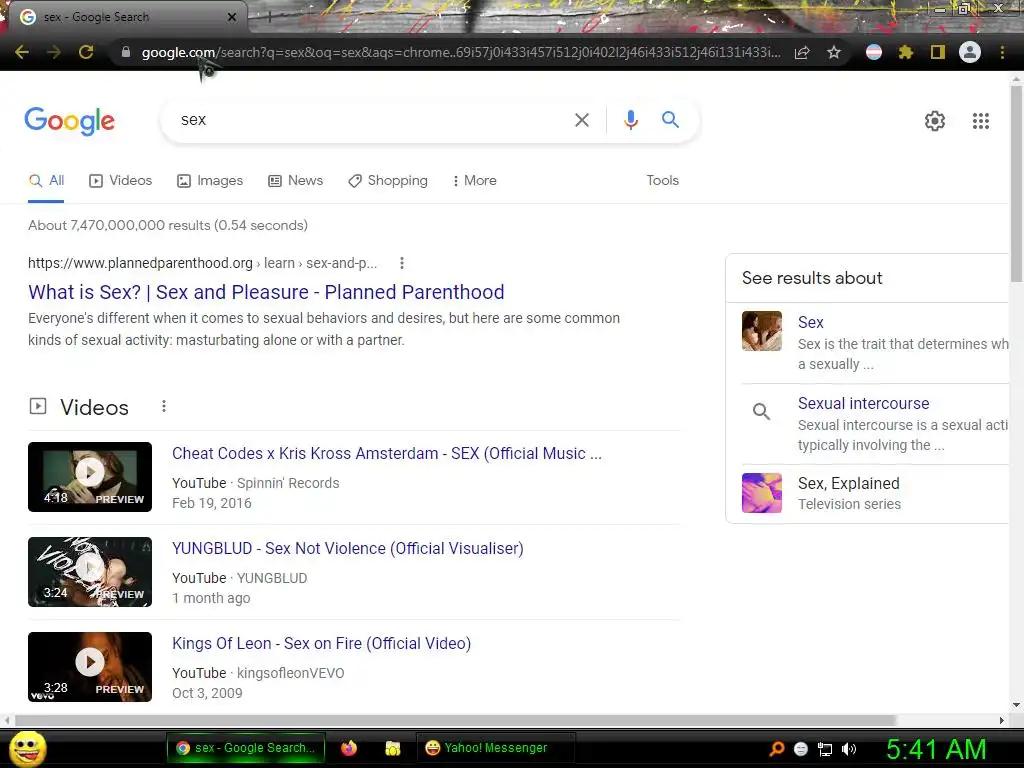1024x768 pixels.
Task: Expand the More search categories menu
Action: [475, 180]
